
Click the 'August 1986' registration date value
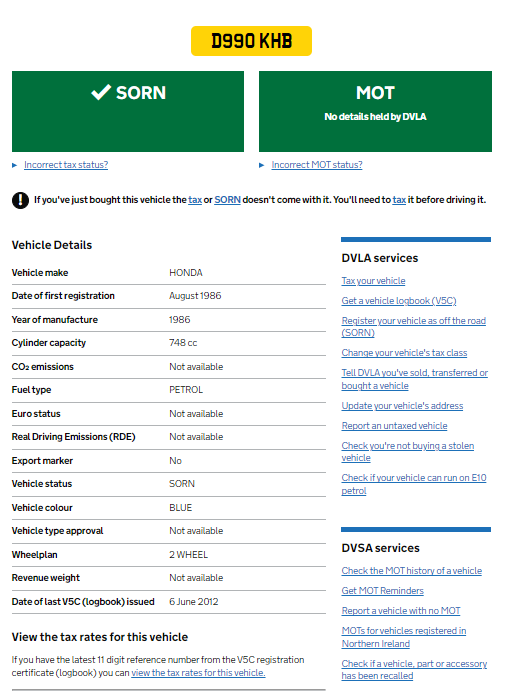[x=195, y=296]
